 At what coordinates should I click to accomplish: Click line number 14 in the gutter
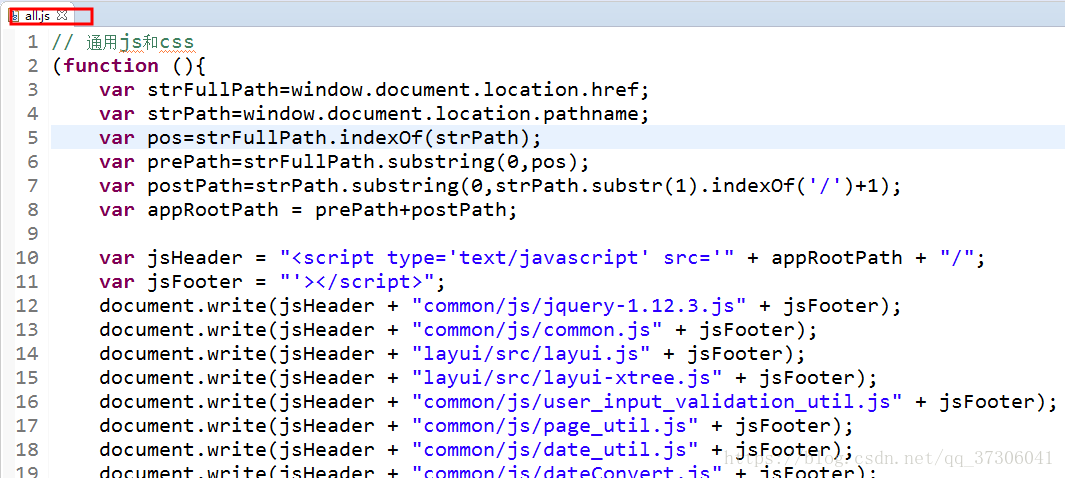click(27, 354)
